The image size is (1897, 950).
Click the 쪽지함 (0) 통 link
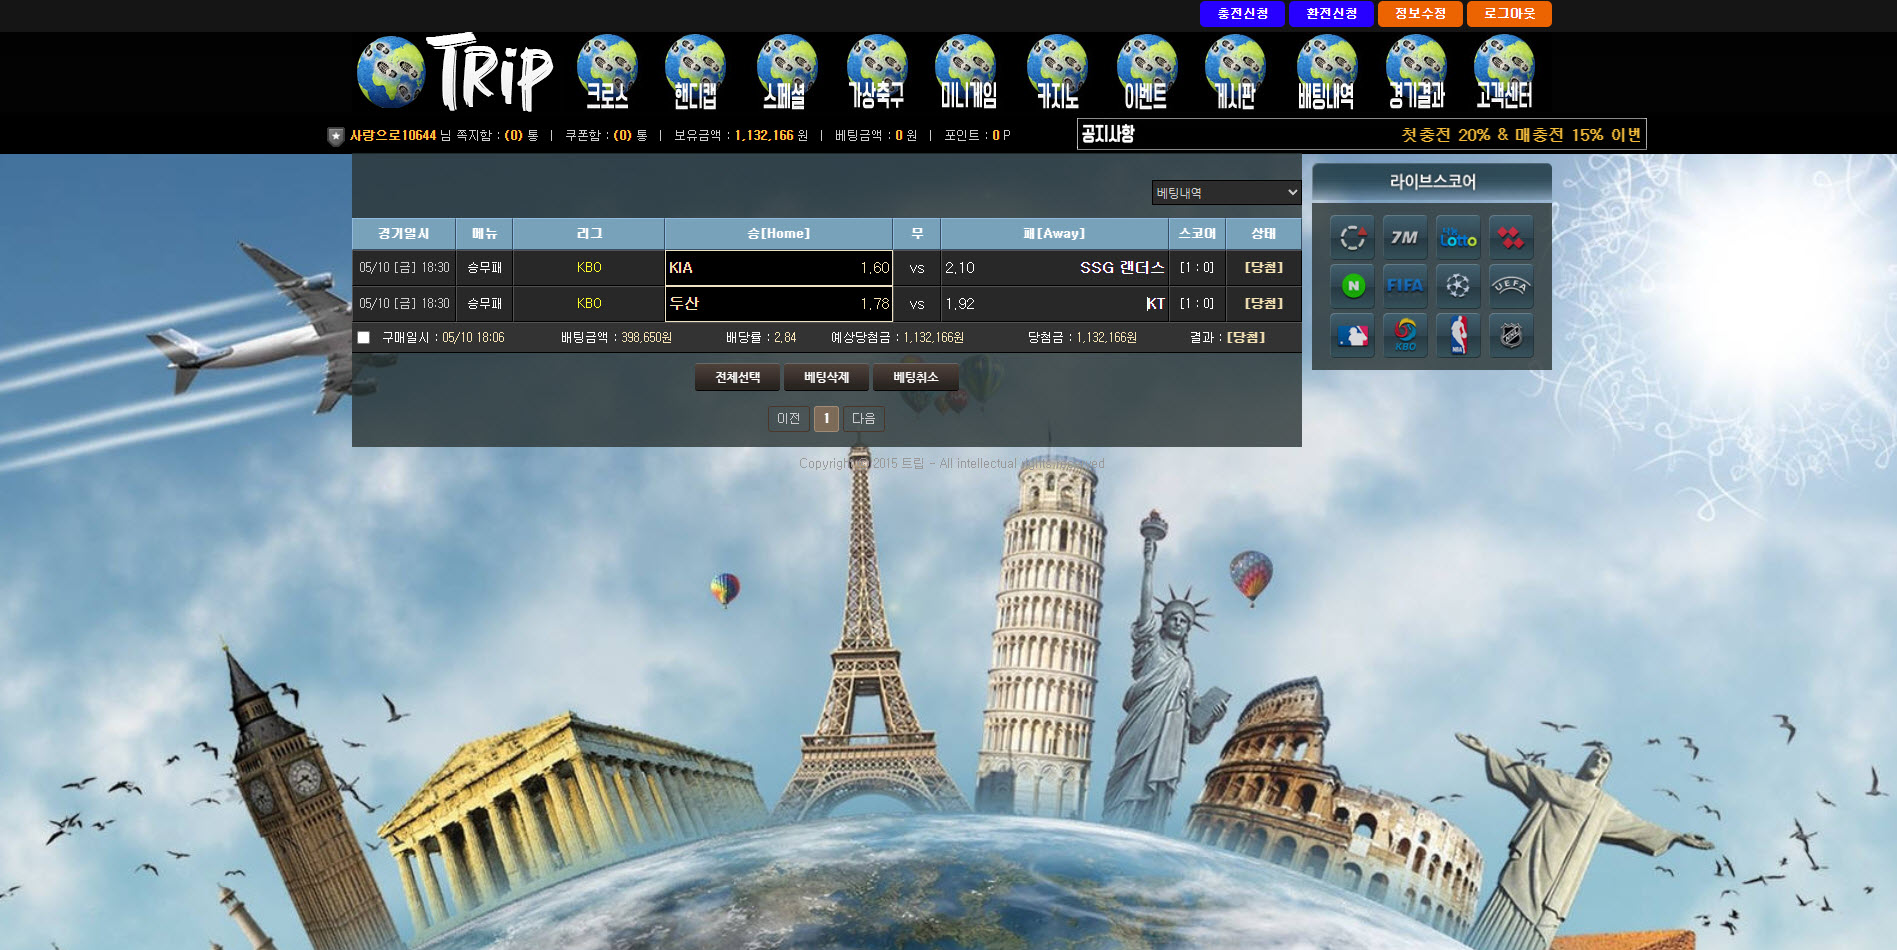tap(497, 136)
